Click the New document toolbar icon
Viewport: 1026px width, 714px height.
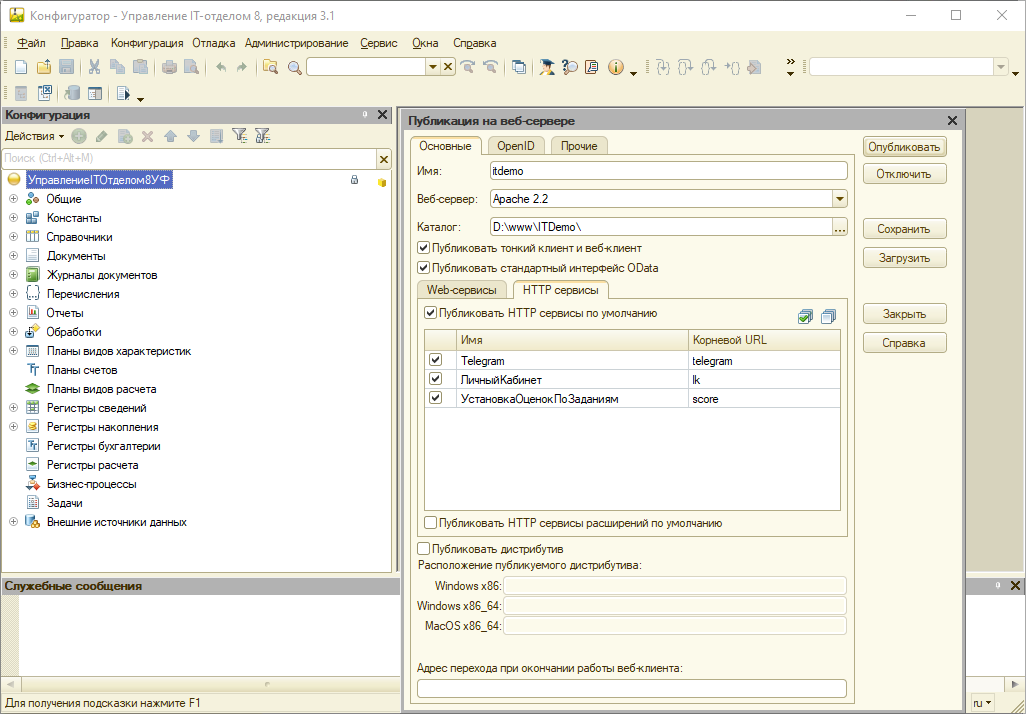[20, 67]
